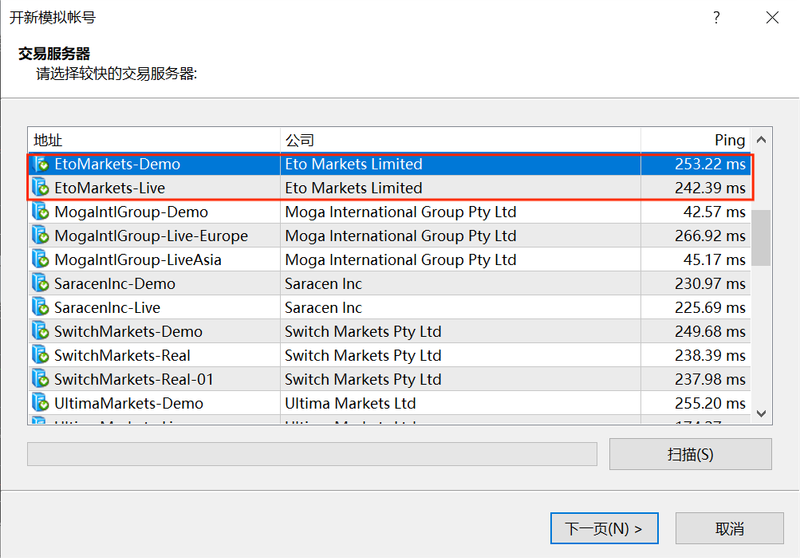Click the server icon beside EtoMarkets-Live

pyautogui.click(x=40, y=188)
